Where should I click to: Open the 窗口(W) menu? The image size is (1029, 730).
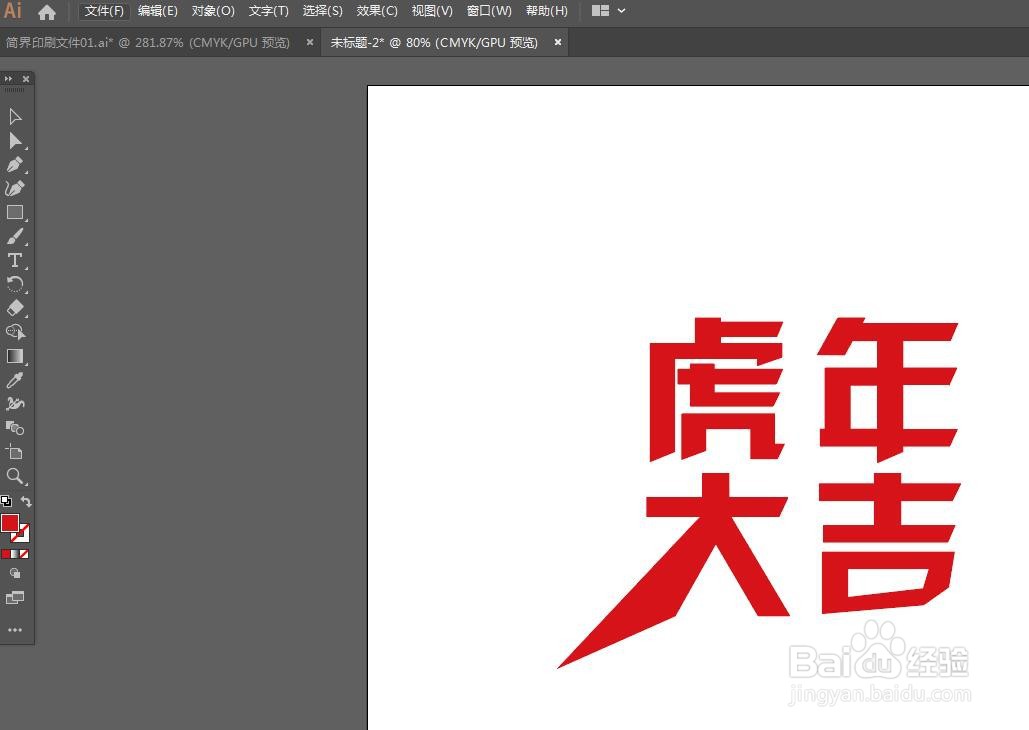click(489, 11)
